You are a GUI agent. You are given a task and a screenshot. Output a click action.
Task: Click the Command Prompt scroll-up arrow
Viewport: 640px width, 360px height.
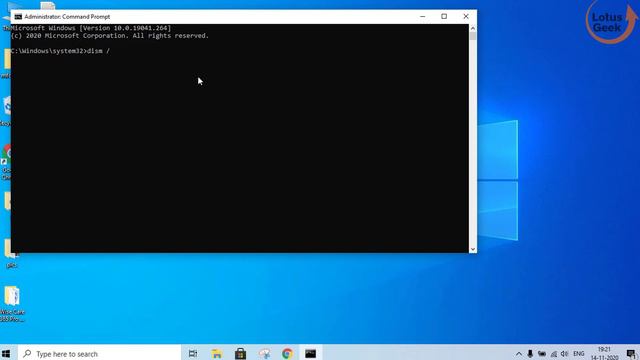point(473,28)
